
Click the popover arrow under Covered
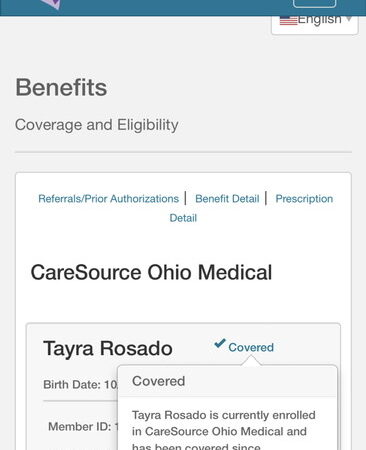(x=251, y=361)
